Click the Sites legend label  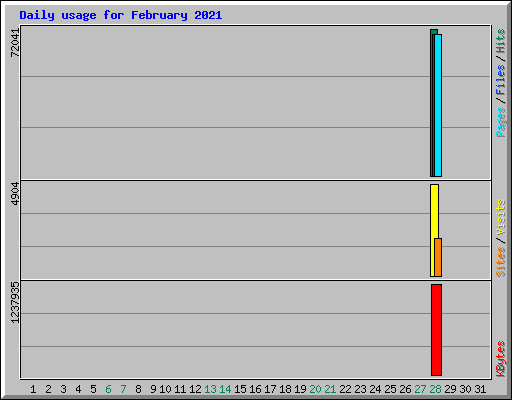[500, 262]
